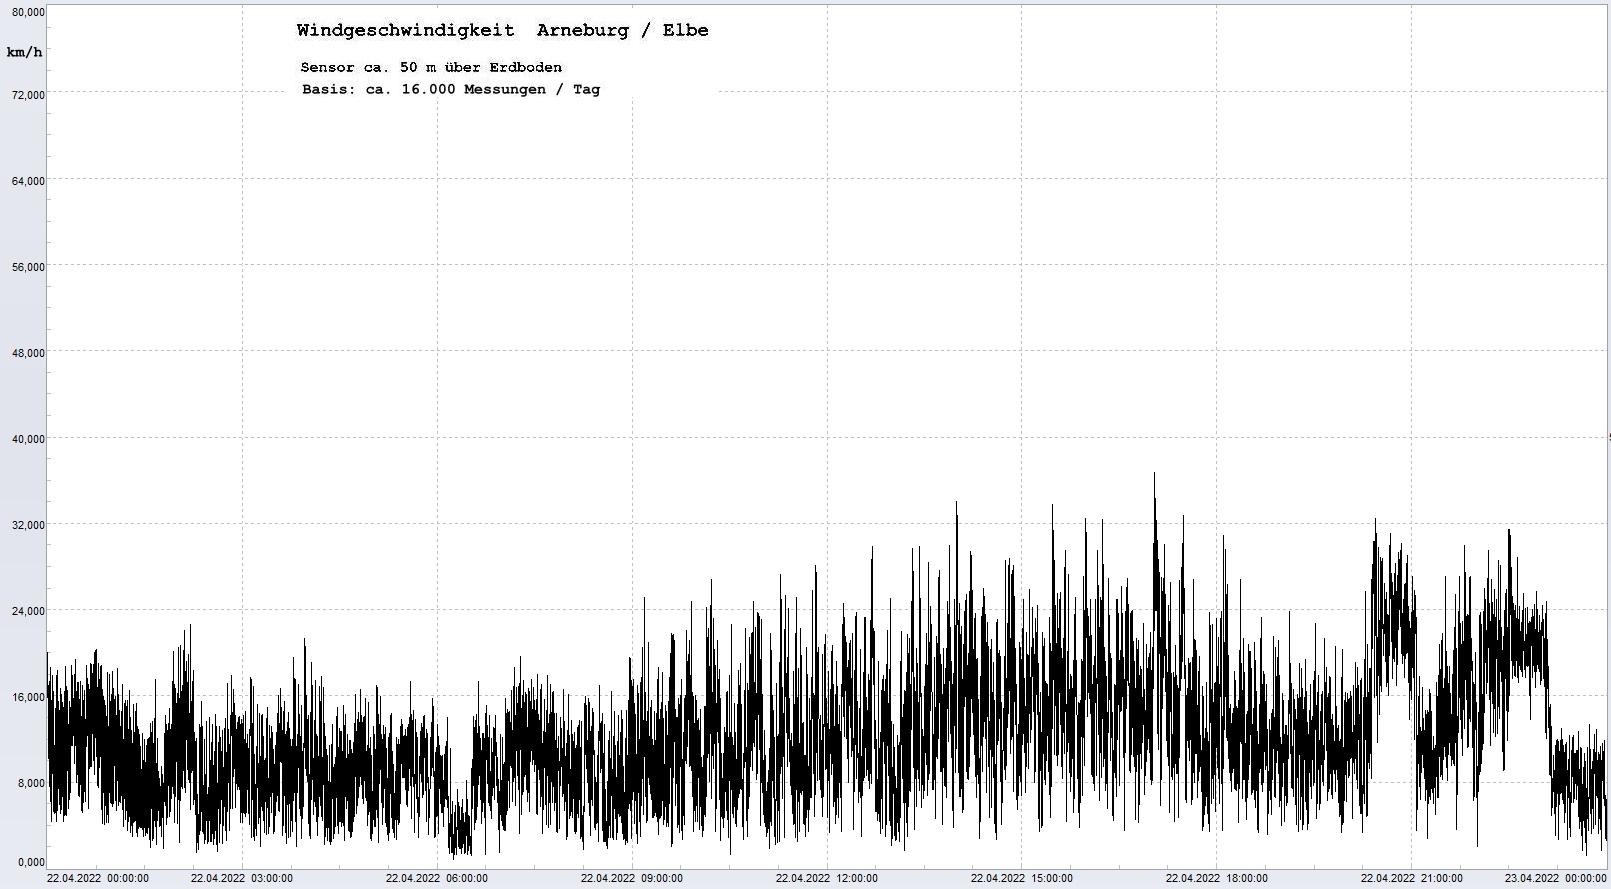The width and height of the screenshot is (1611, 889).
Task: Click the chart title Windgeschwindigkeit Arneburg / Elbe
Action: (502, 30)
